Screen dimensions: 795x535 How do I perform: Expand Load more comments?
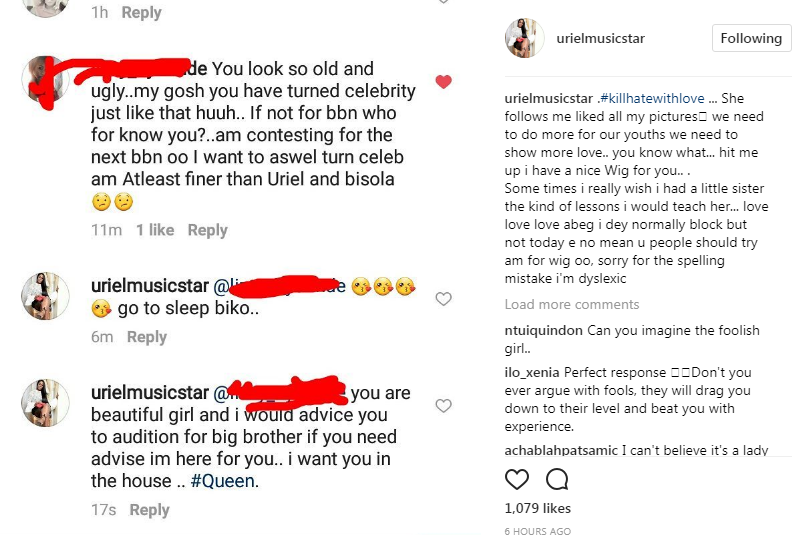pyautogui.click(x=571, y=304)
